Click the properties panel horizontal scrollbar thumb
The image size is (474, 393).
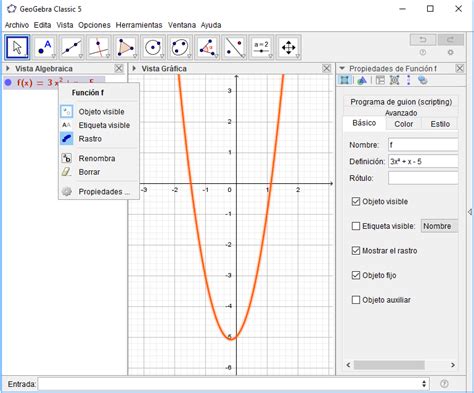point(389,365)
